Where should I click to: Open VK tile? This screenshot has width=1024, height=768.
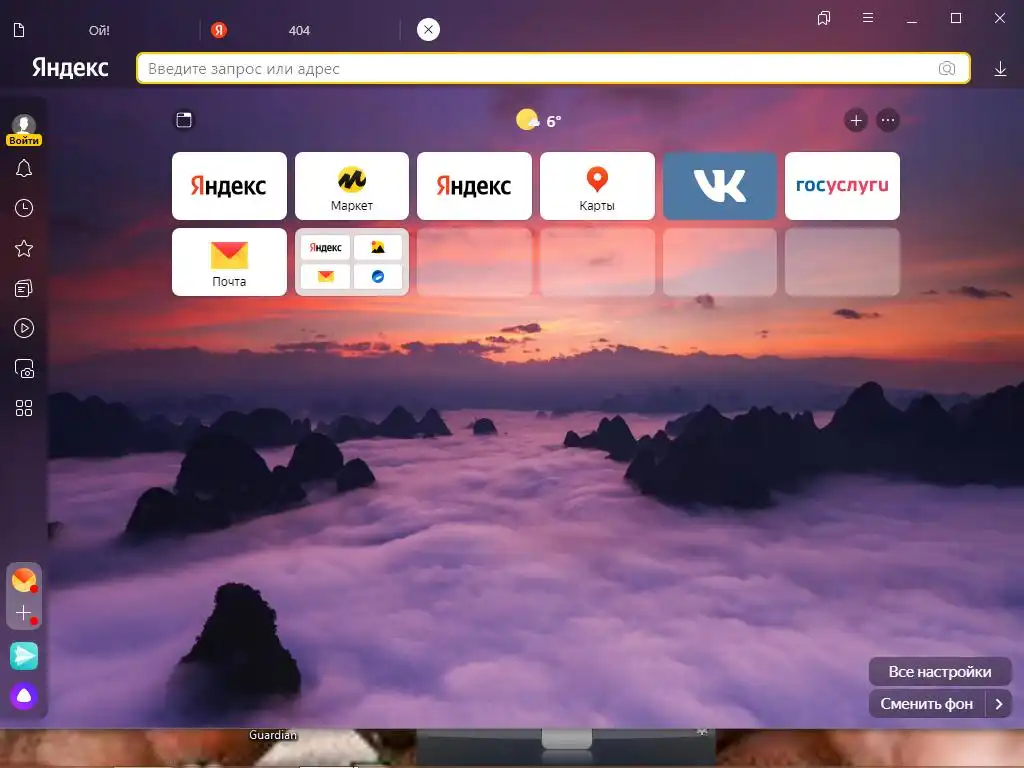(720, 186)
